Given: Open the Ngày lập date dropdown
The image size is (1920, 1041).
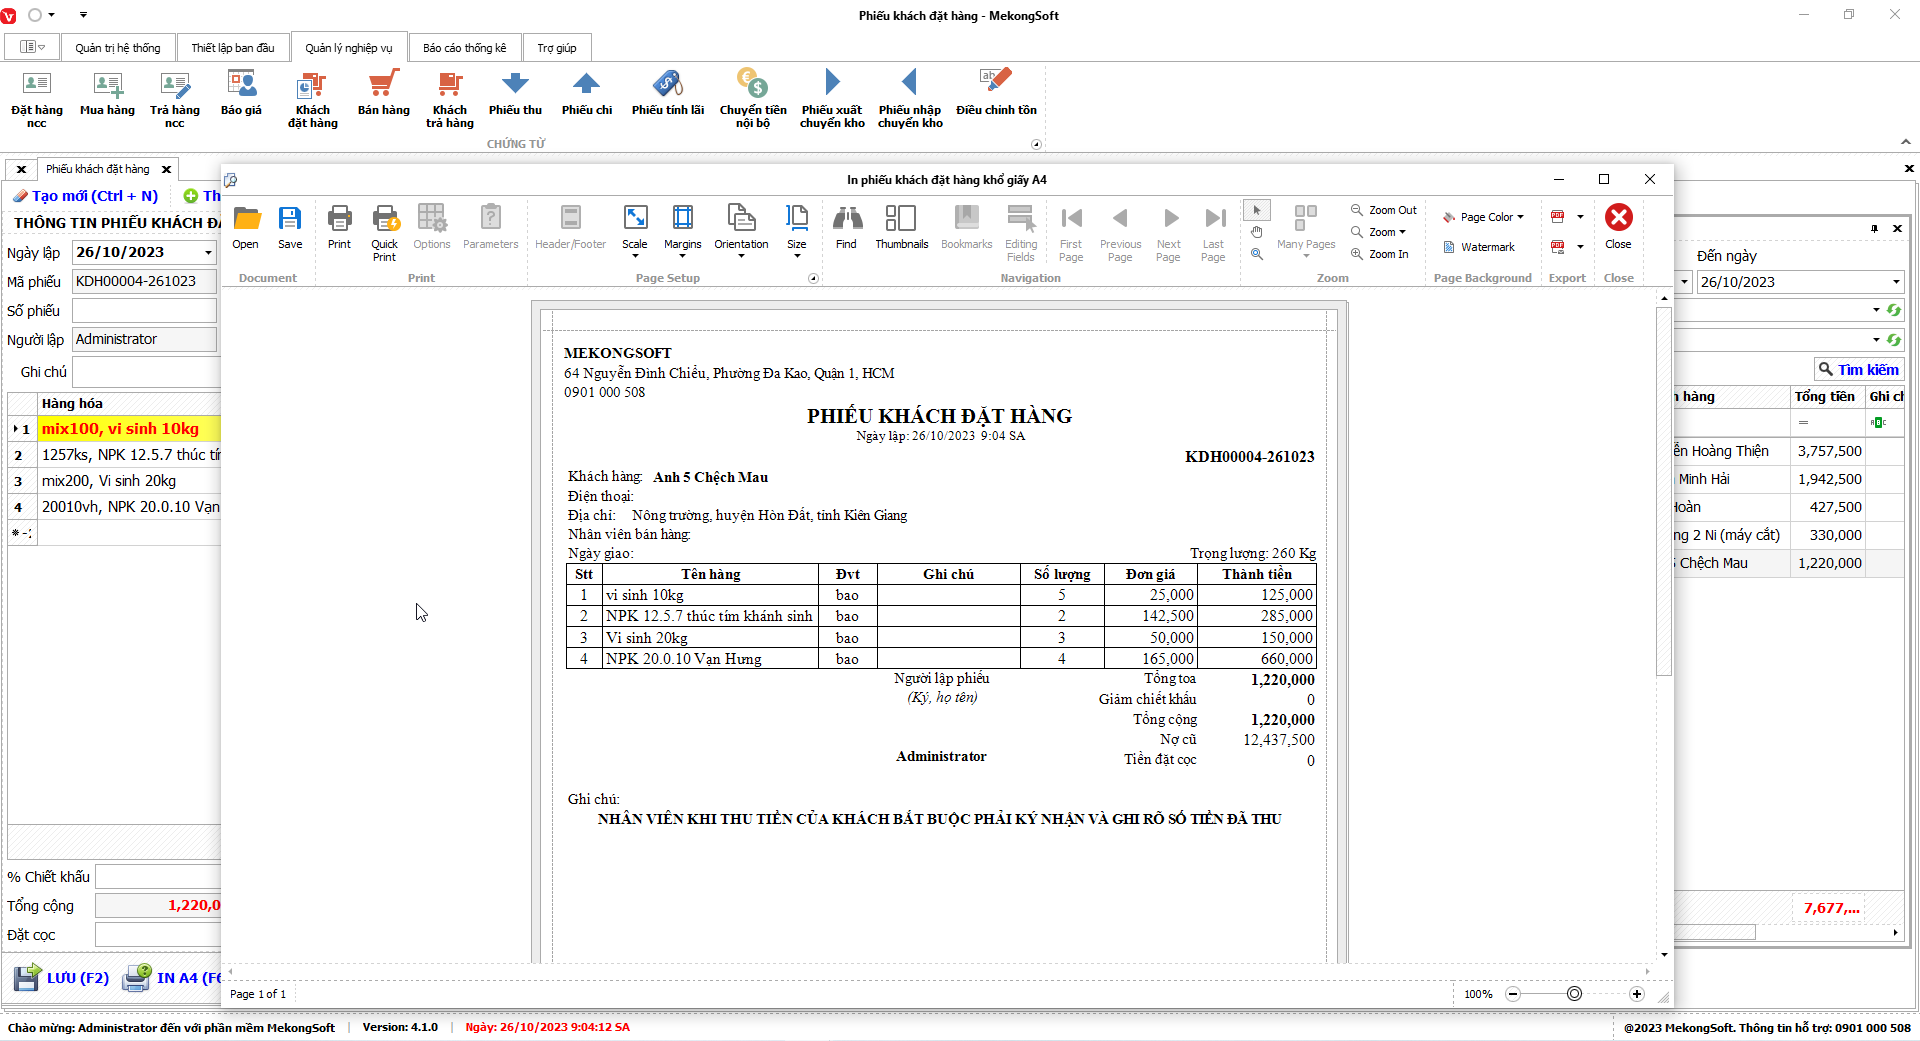Looking at the screenshot, I should [208, 253].
